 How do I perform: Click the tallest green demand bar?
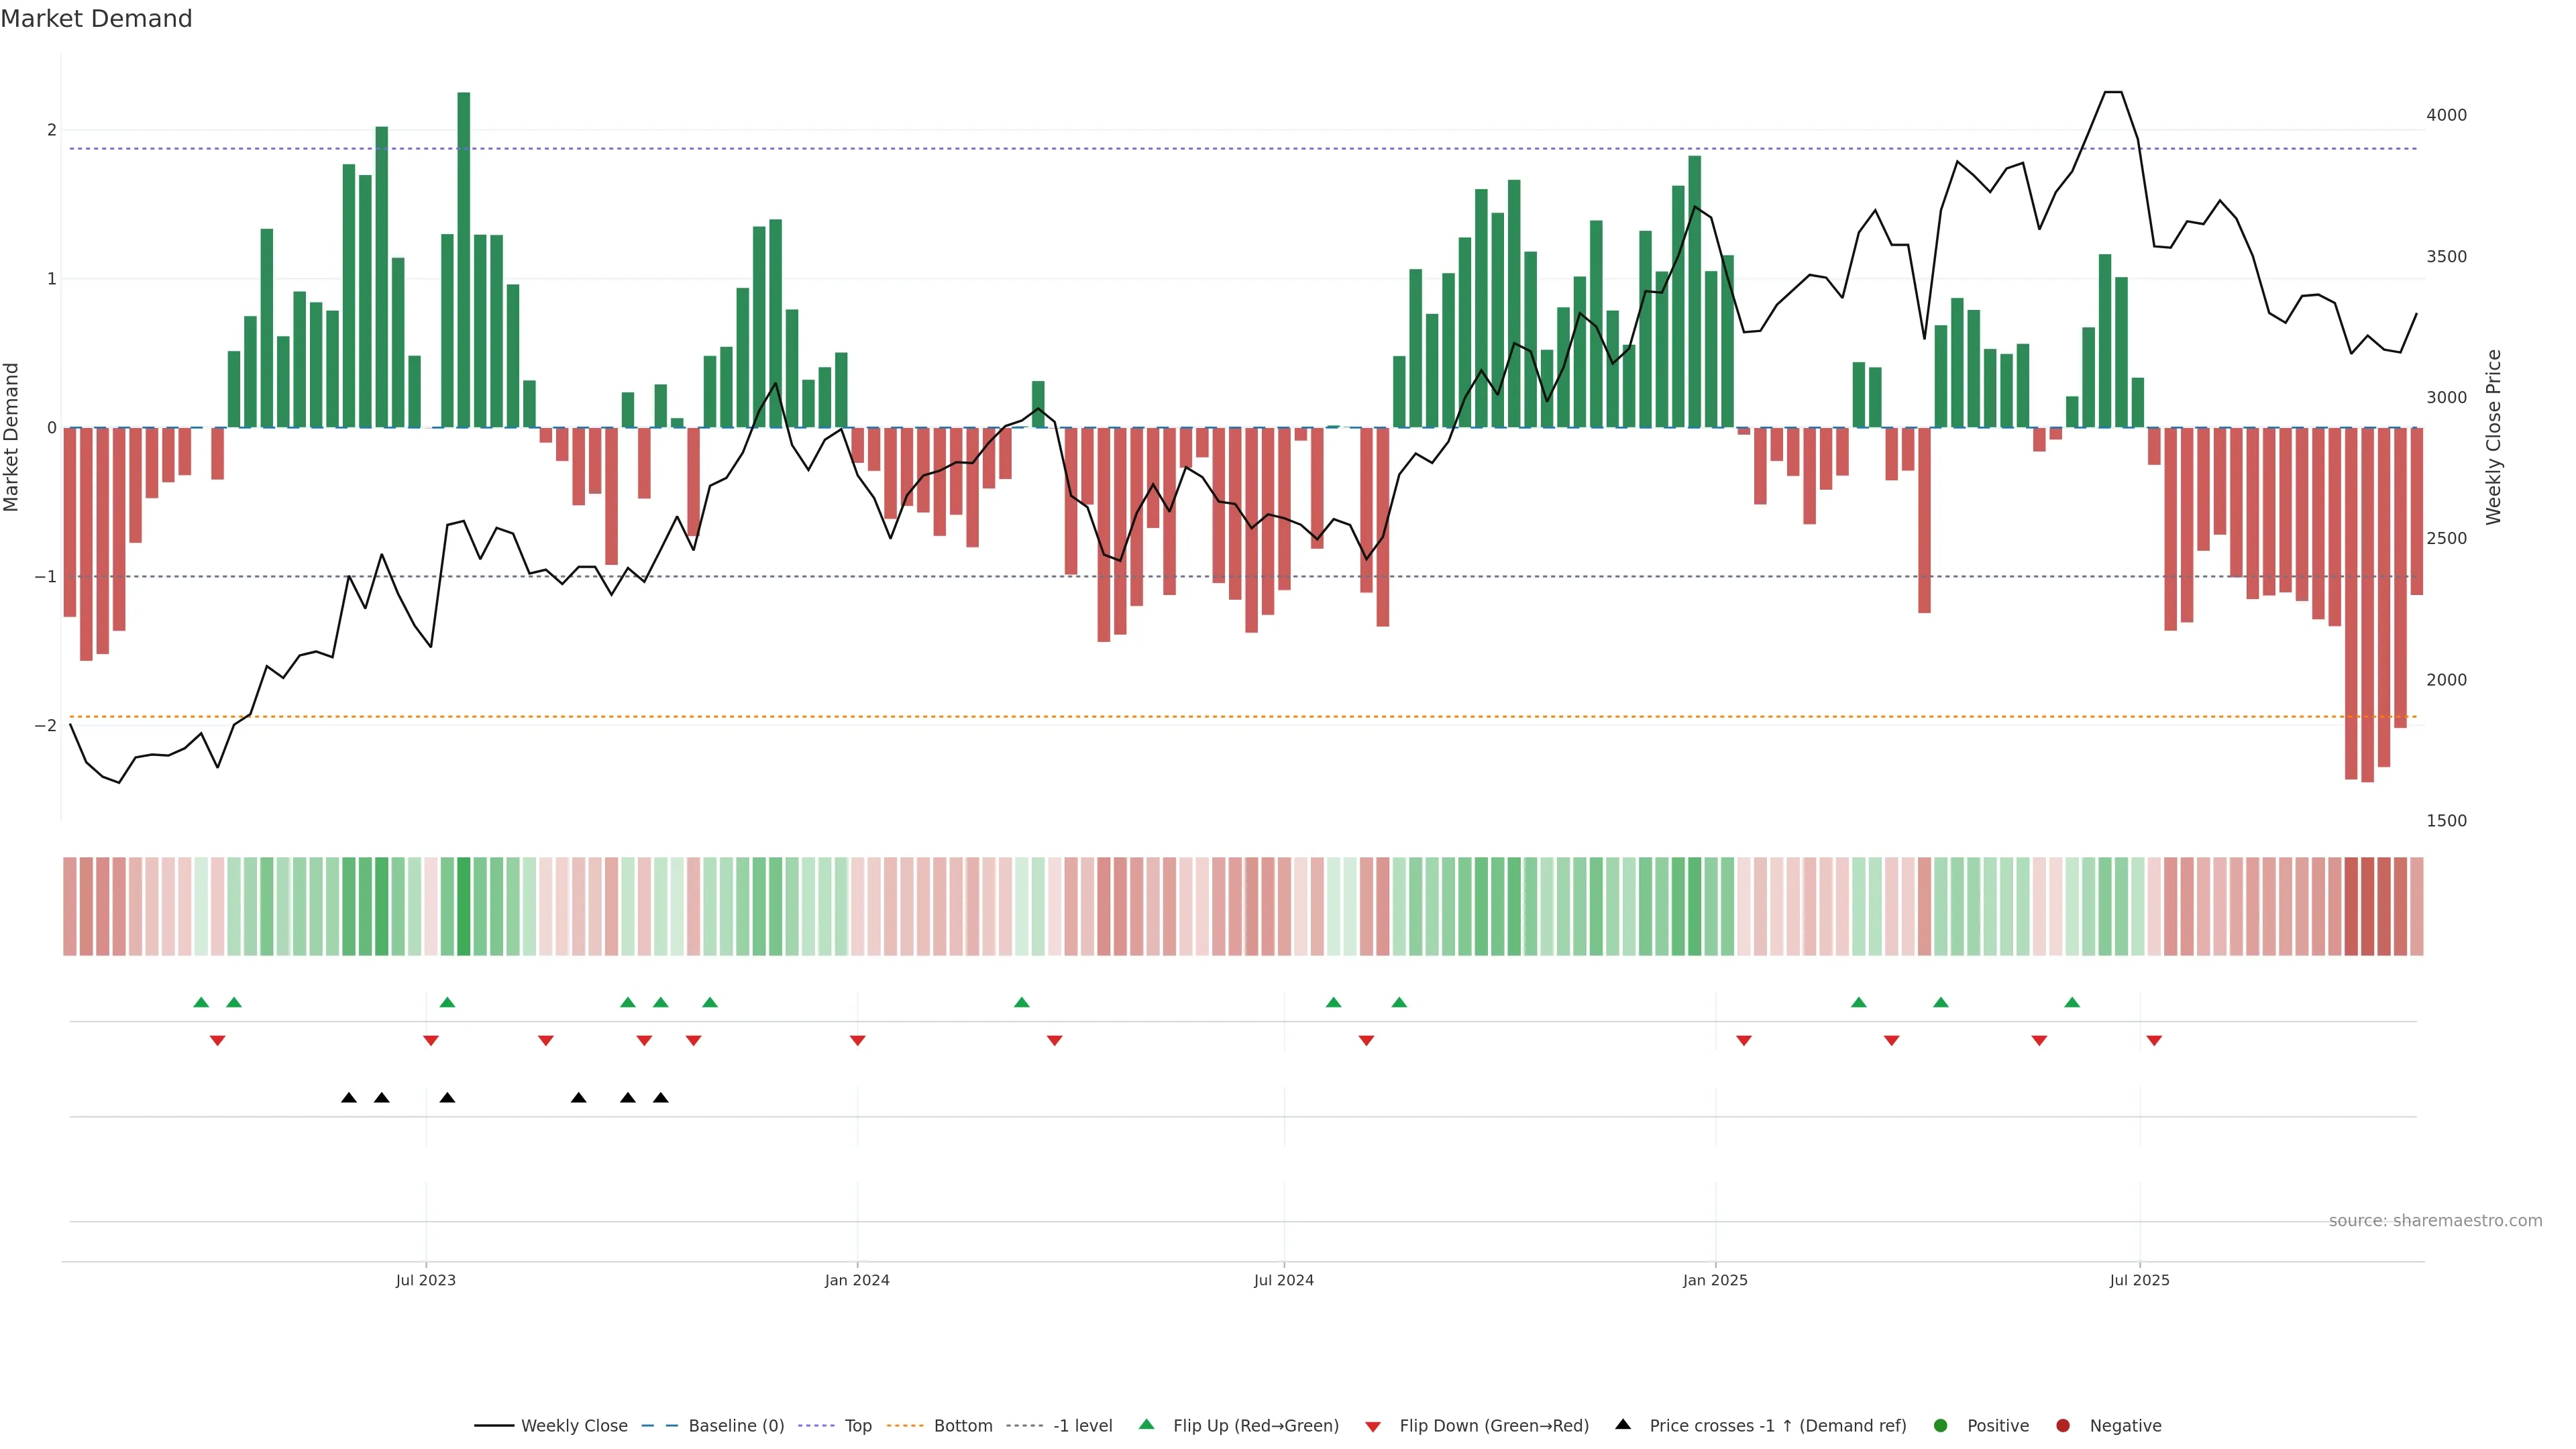pyautogui.click(x=464, y=260)
